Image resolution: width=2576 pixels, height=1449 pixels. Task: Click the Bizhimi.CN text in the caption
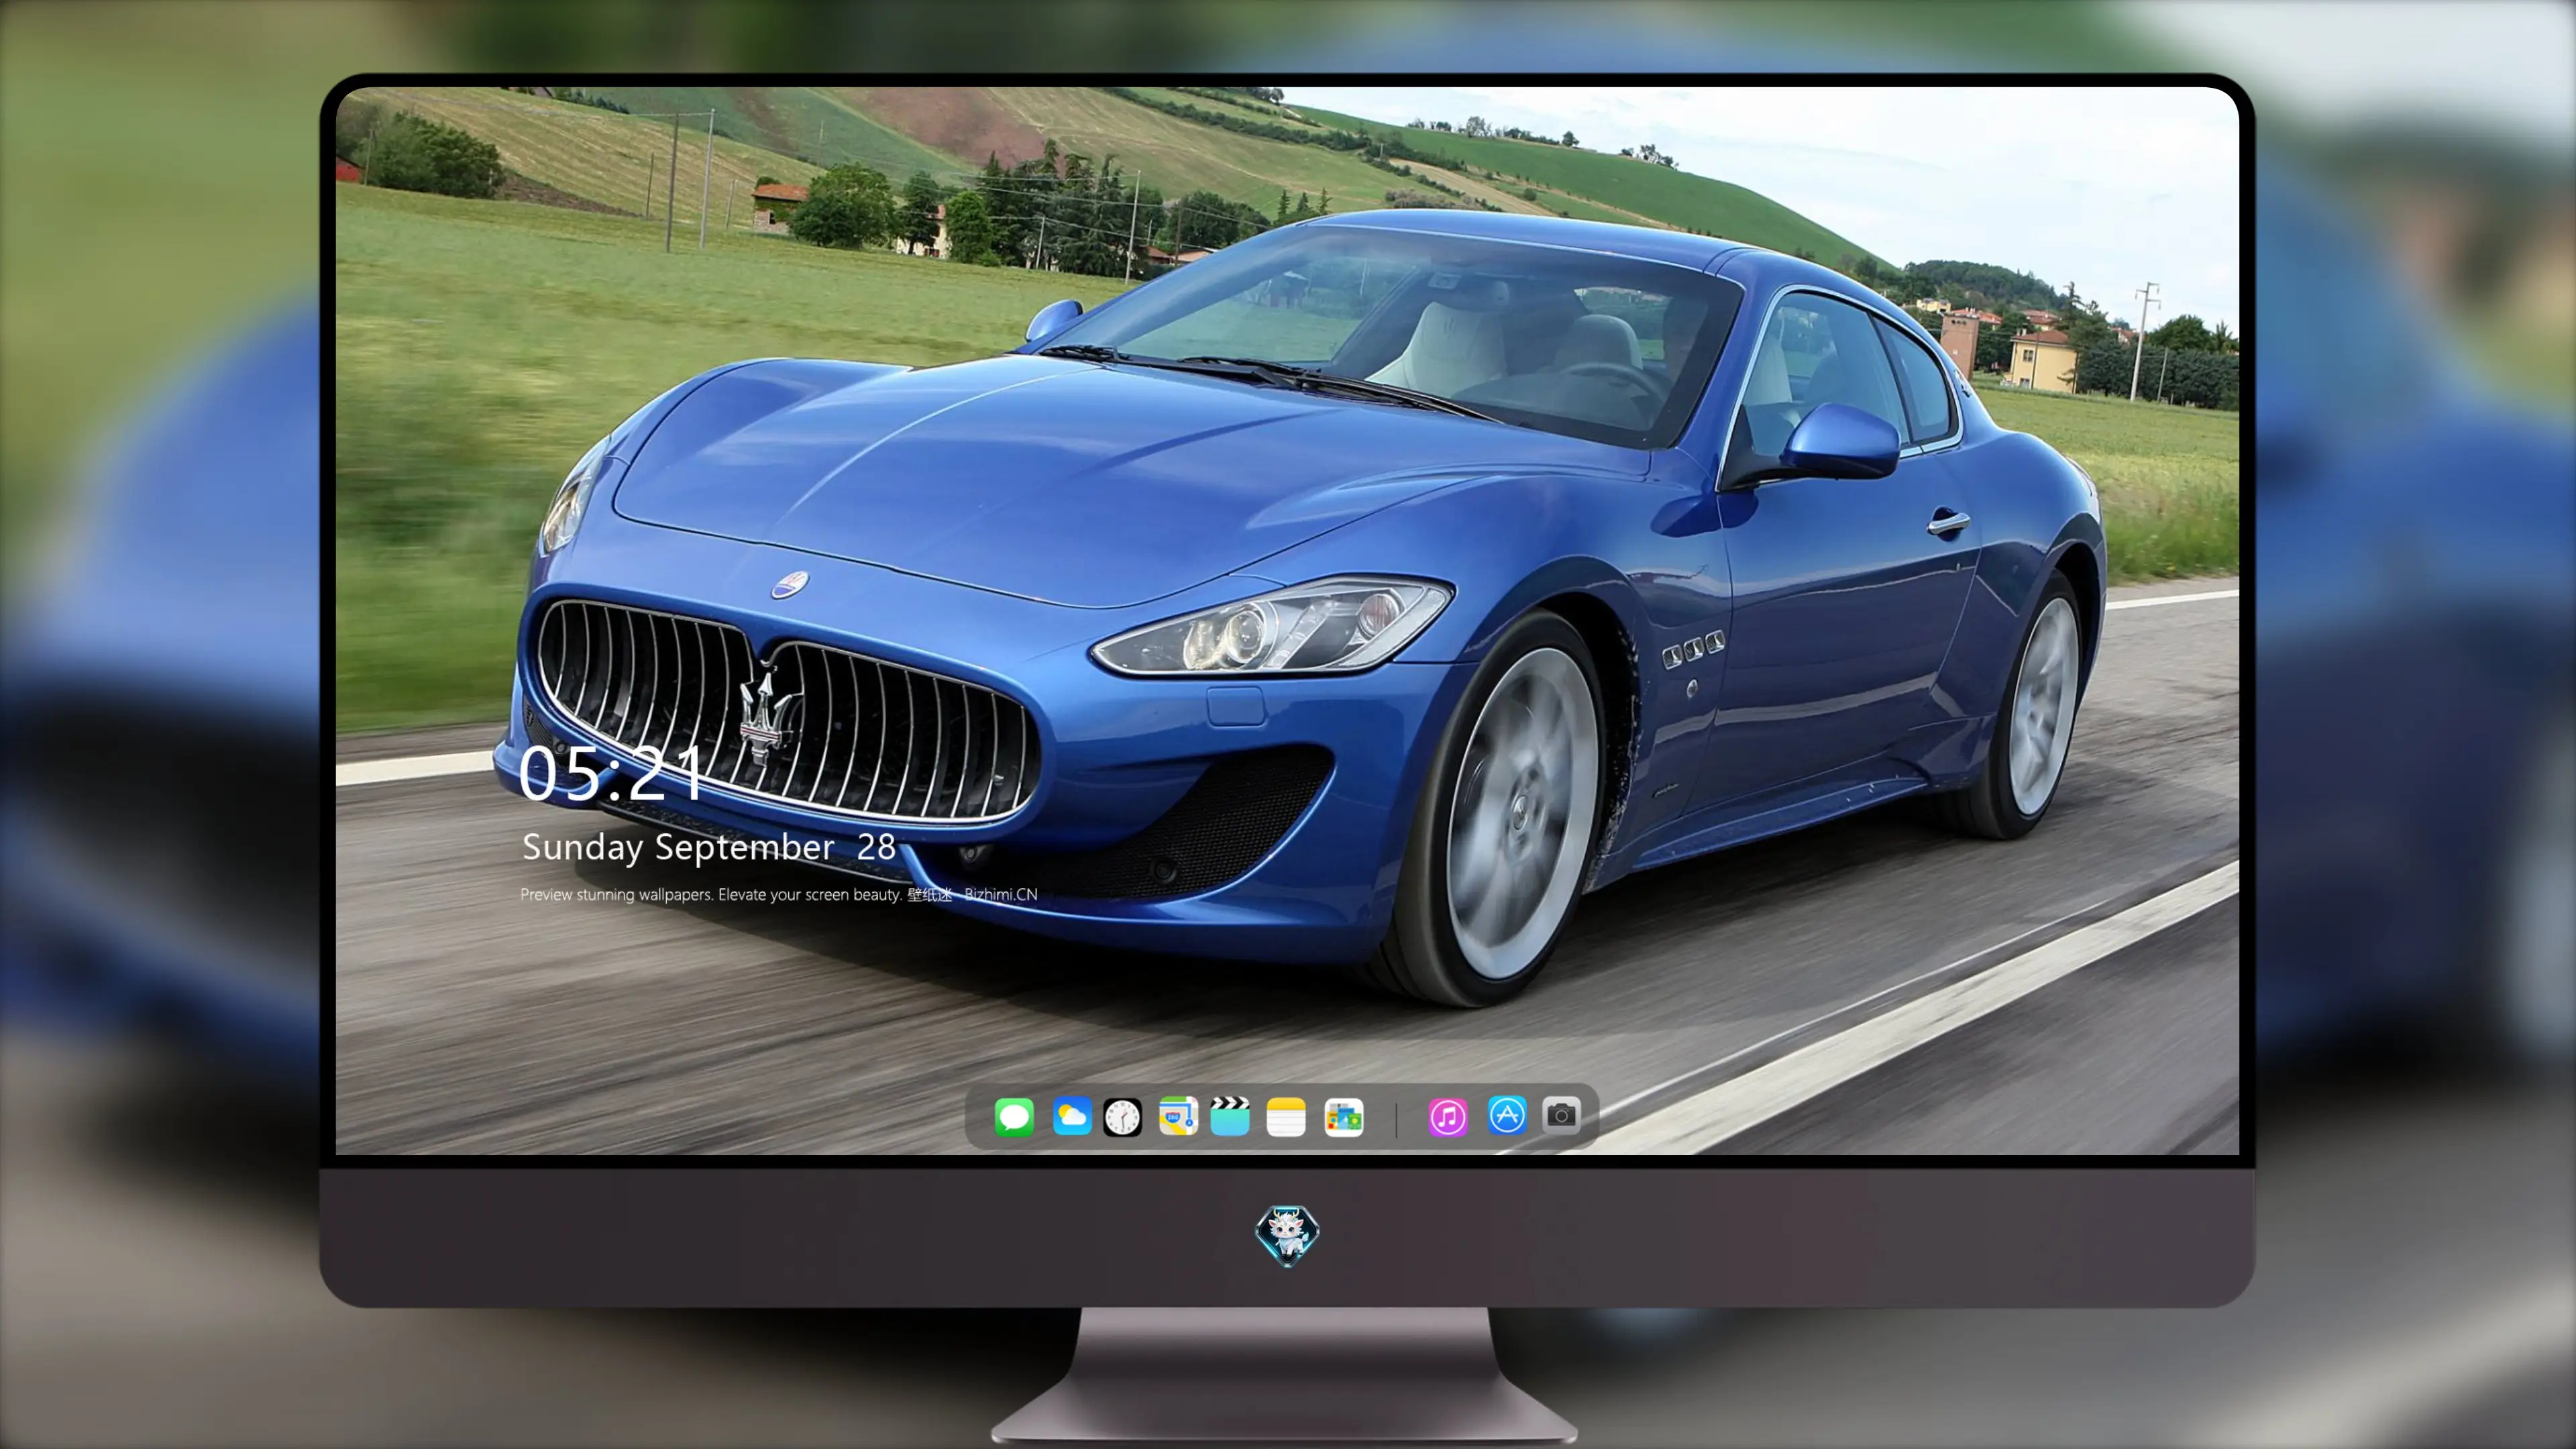[1000, 894]
